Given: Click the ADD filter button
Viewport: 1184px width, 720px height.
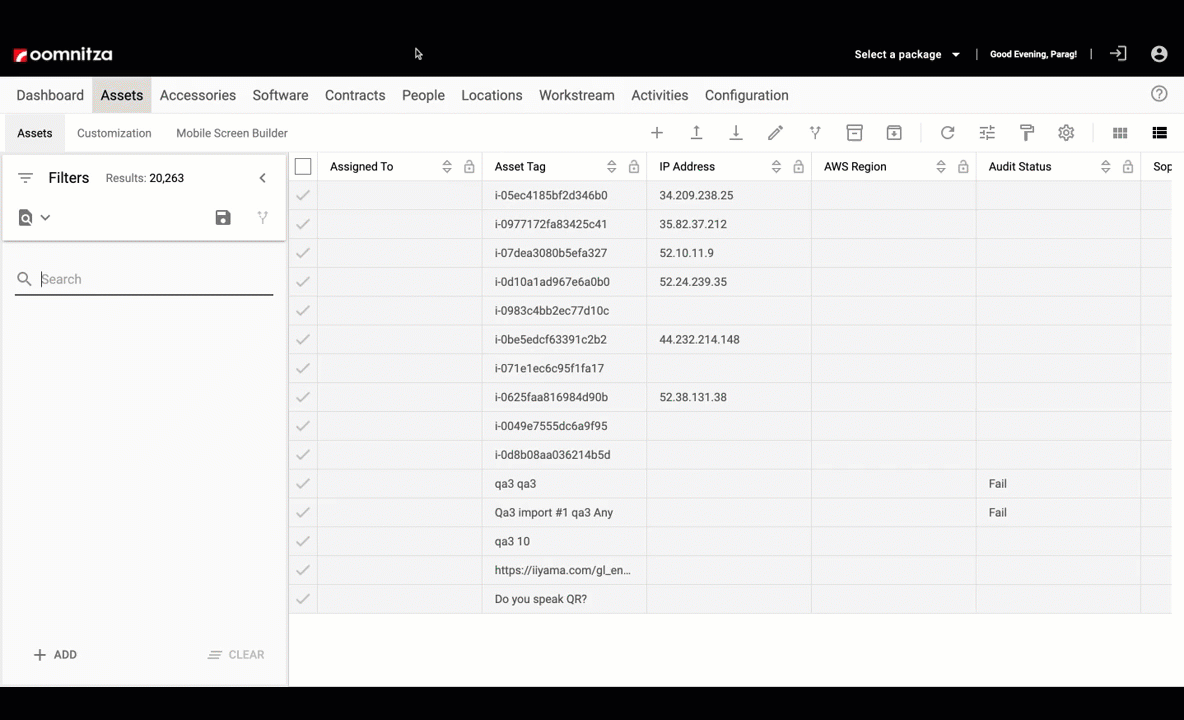Looking at the screenshot, I should [55, 655].
